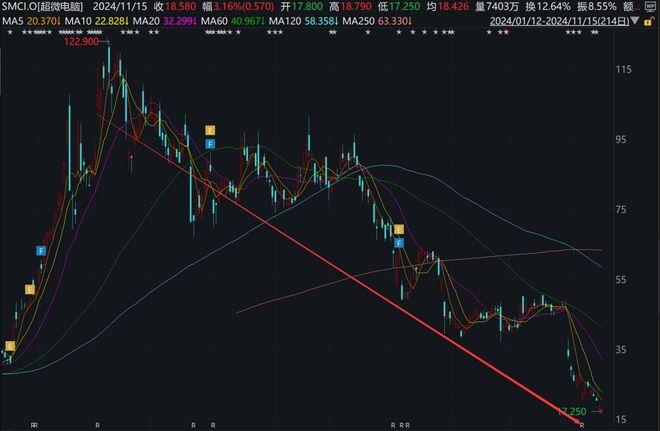
Task: Click the 75 price axis label
Action: point(623,210)
